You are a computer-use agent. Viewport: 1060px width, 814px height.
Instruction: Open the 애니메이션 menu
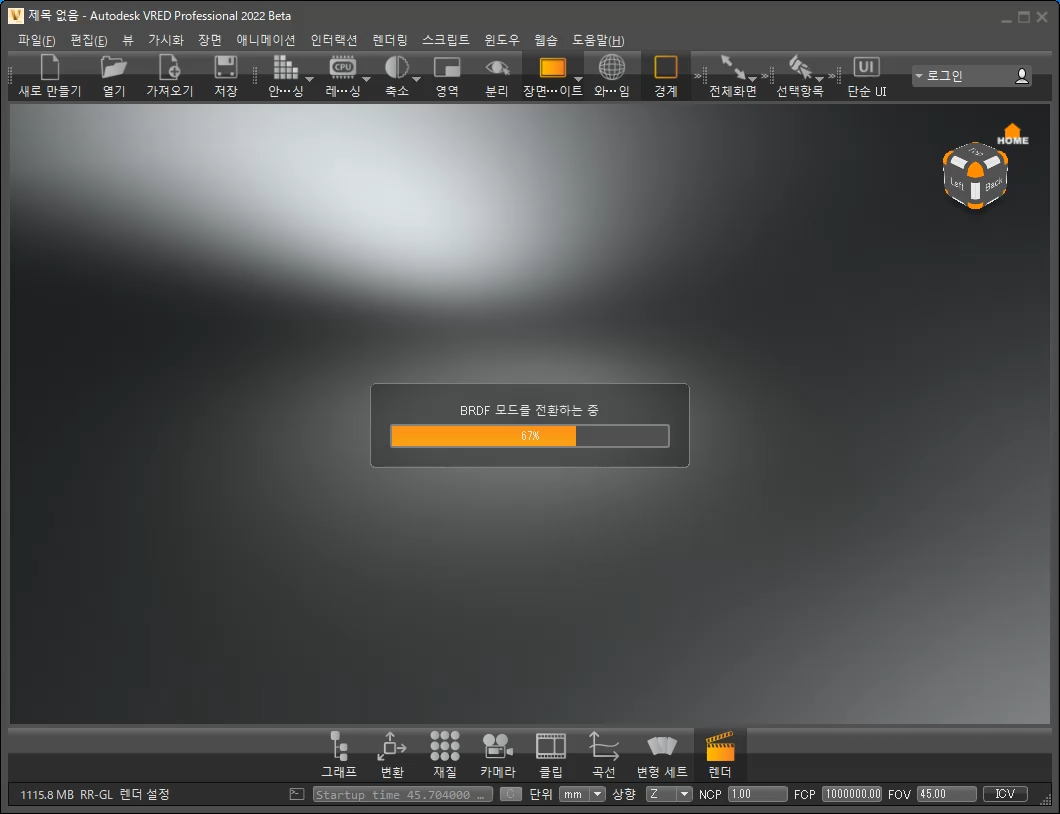[268, 40]
